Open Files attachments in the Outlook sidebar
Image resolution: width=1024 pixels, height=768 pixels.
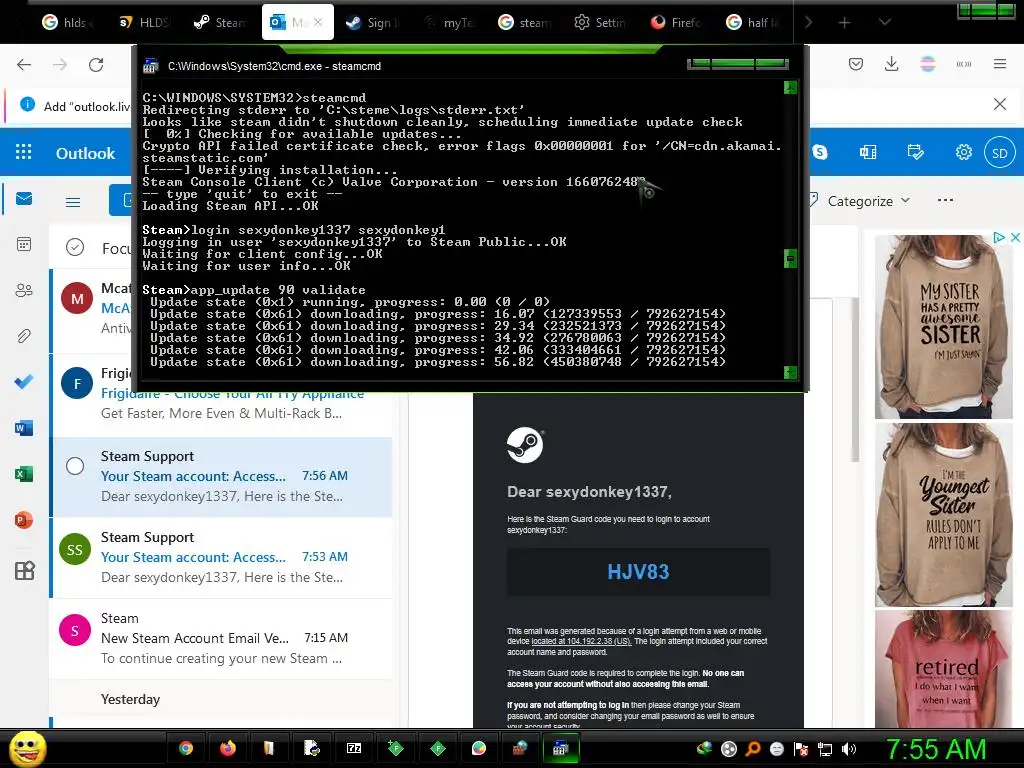pos(24,336)
